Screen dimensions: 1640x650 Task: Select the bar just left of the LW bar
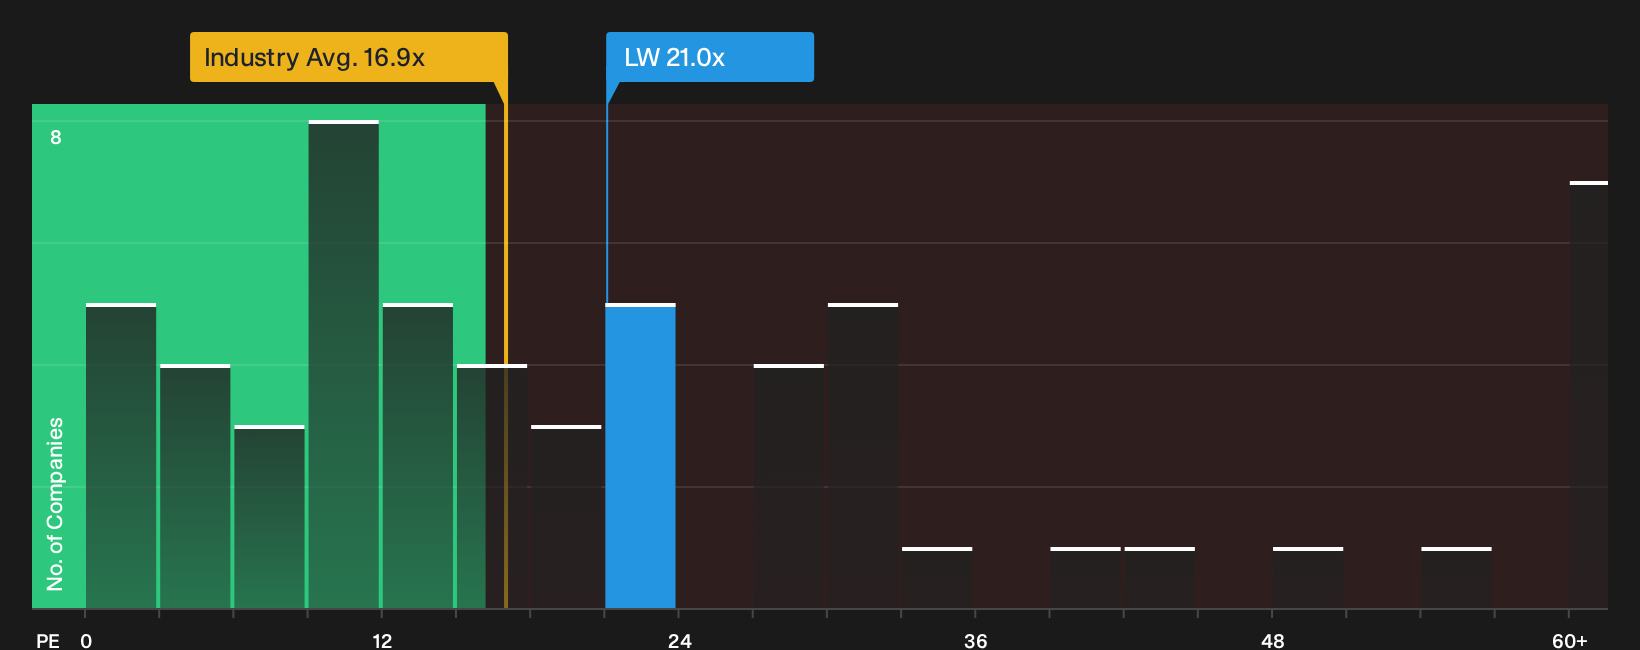[x=566, y=517]
